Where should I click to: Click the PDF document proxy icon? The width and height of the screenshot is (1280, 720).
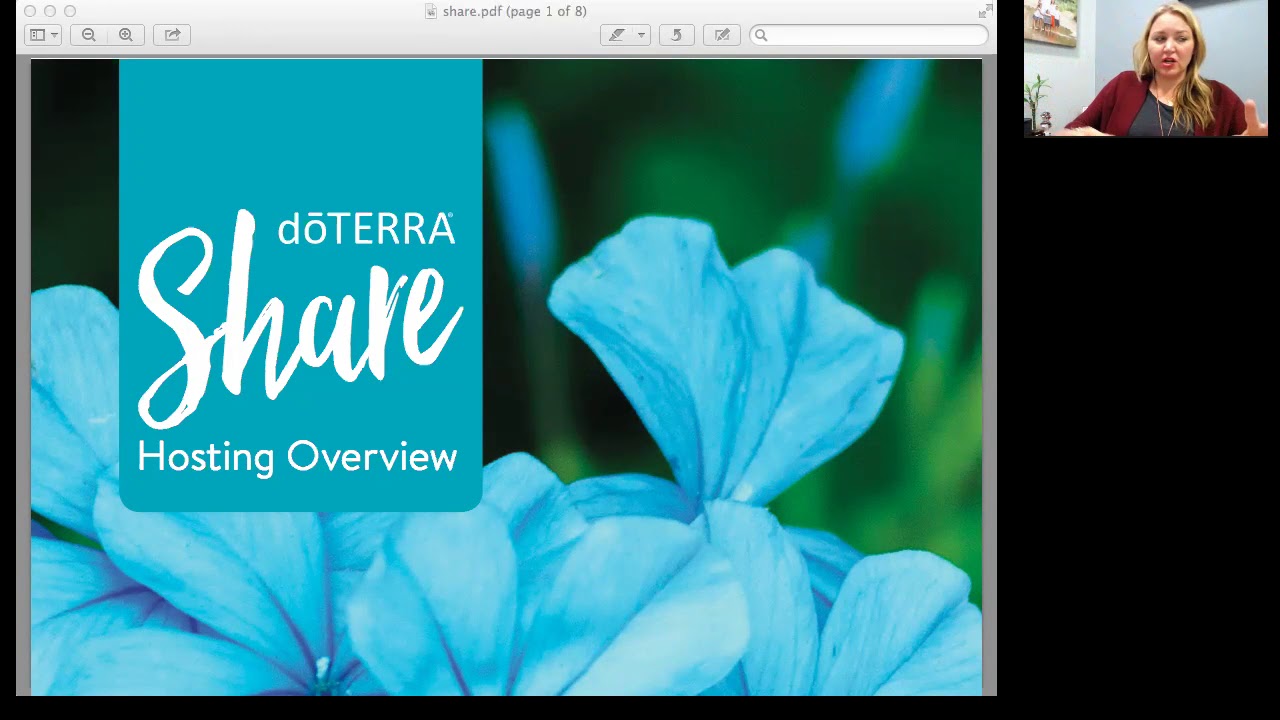click(x=431, y=11)
